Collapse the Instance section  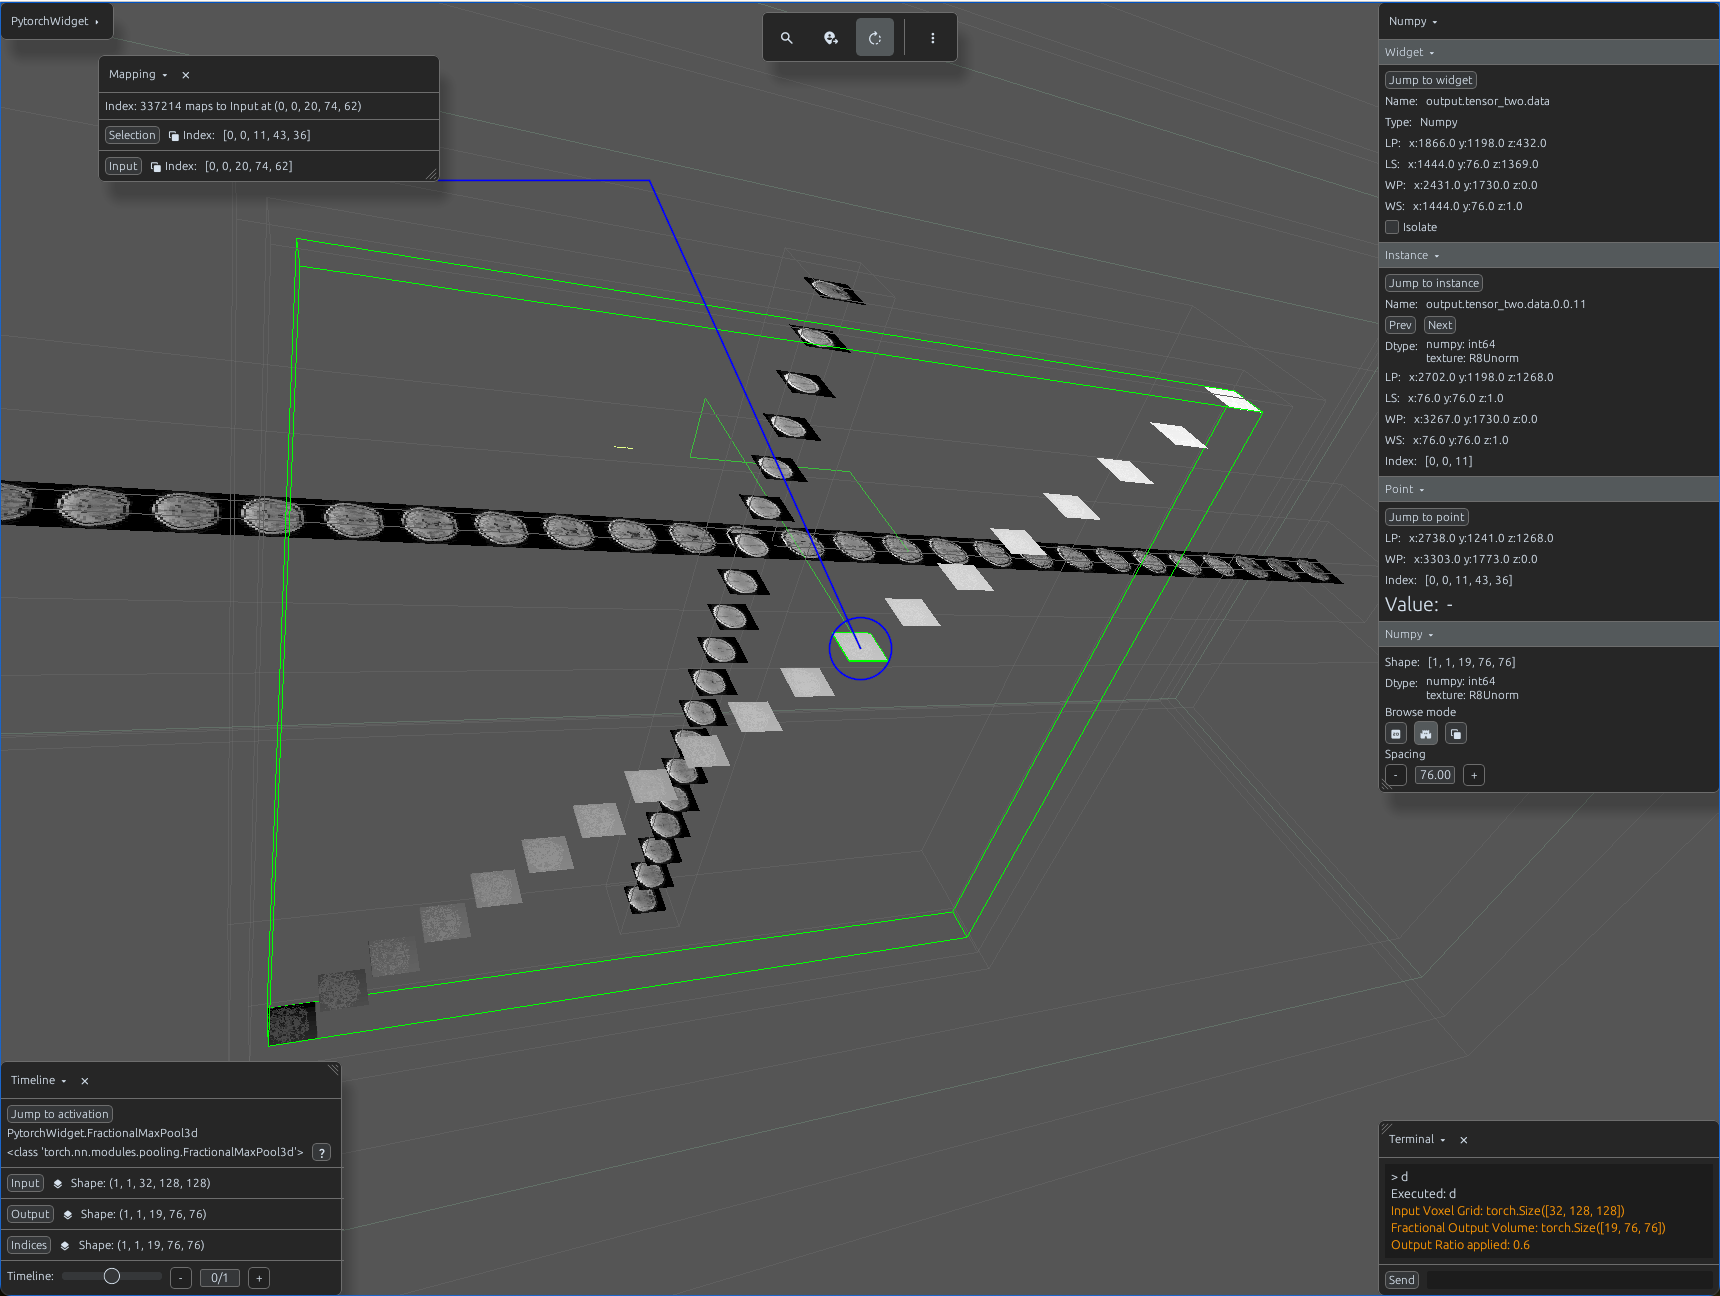coord(1412,255)
